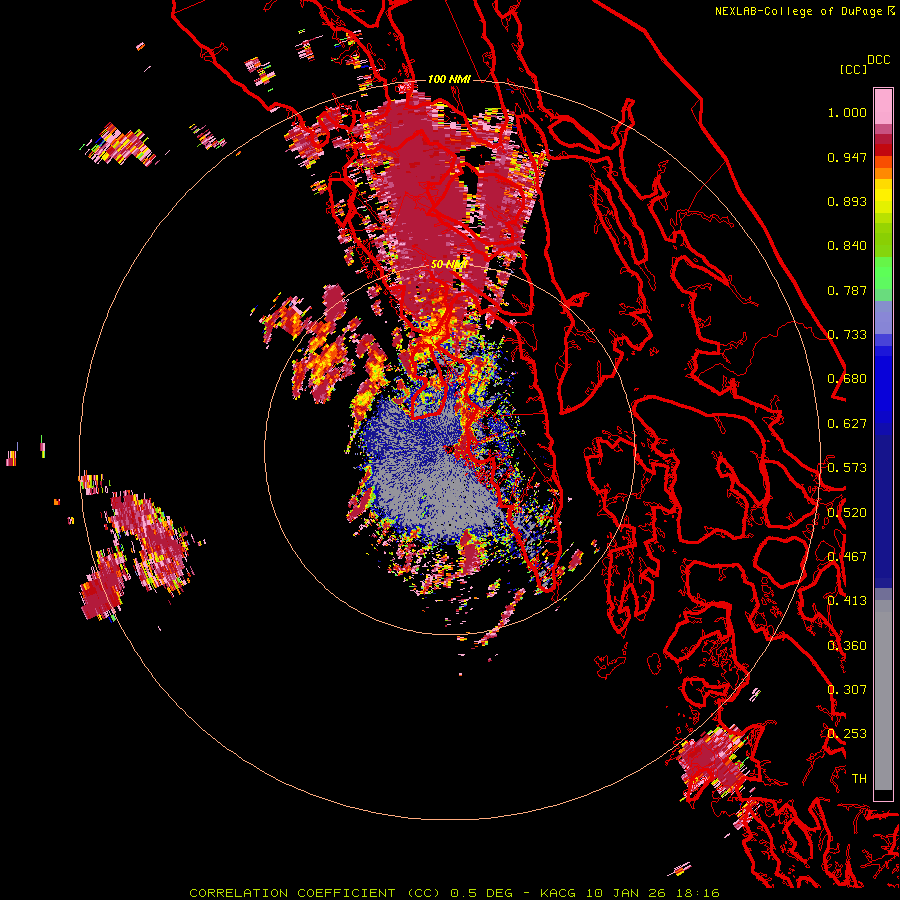Screen dimensions: 900x900
Task: Click the radar site marker at map center
Action: click(x=448, y=449)
